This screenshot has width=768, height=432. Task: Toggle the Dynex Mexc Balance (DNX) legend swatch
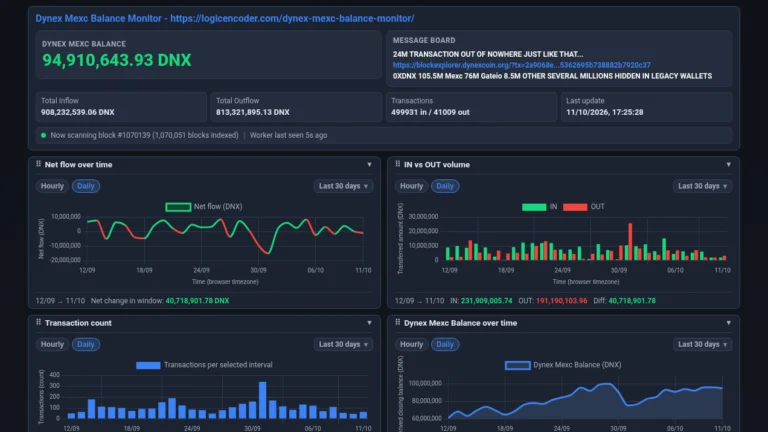[518, 365]
